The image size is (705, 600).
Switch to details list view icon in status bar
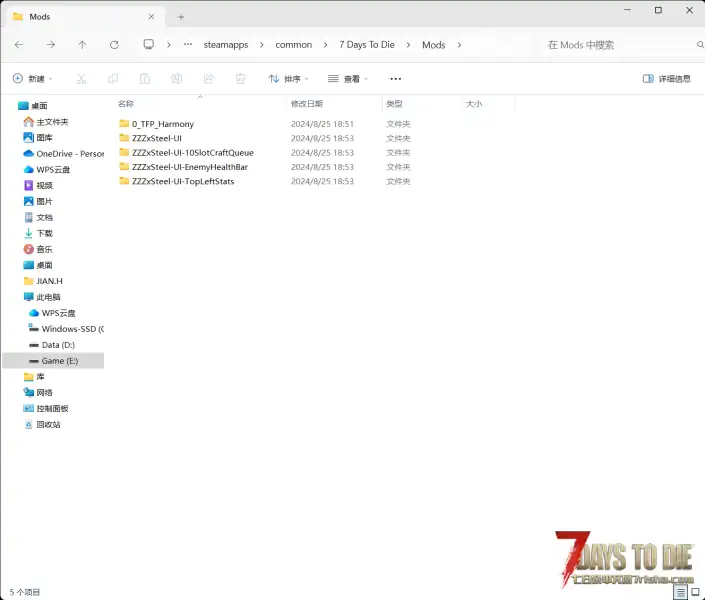(x=681, y=592)
